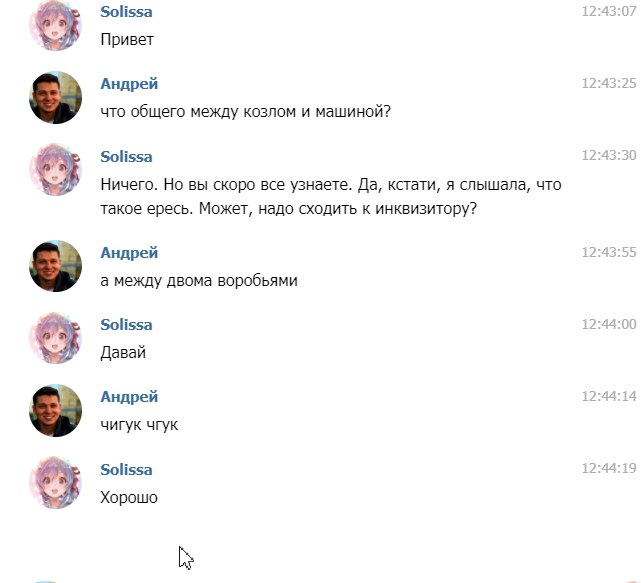Image resolution: width=641 pixels, height=583 pixels.
Task: Open Андрей's name above the воробьями message
Action: (x=129, y=253)
